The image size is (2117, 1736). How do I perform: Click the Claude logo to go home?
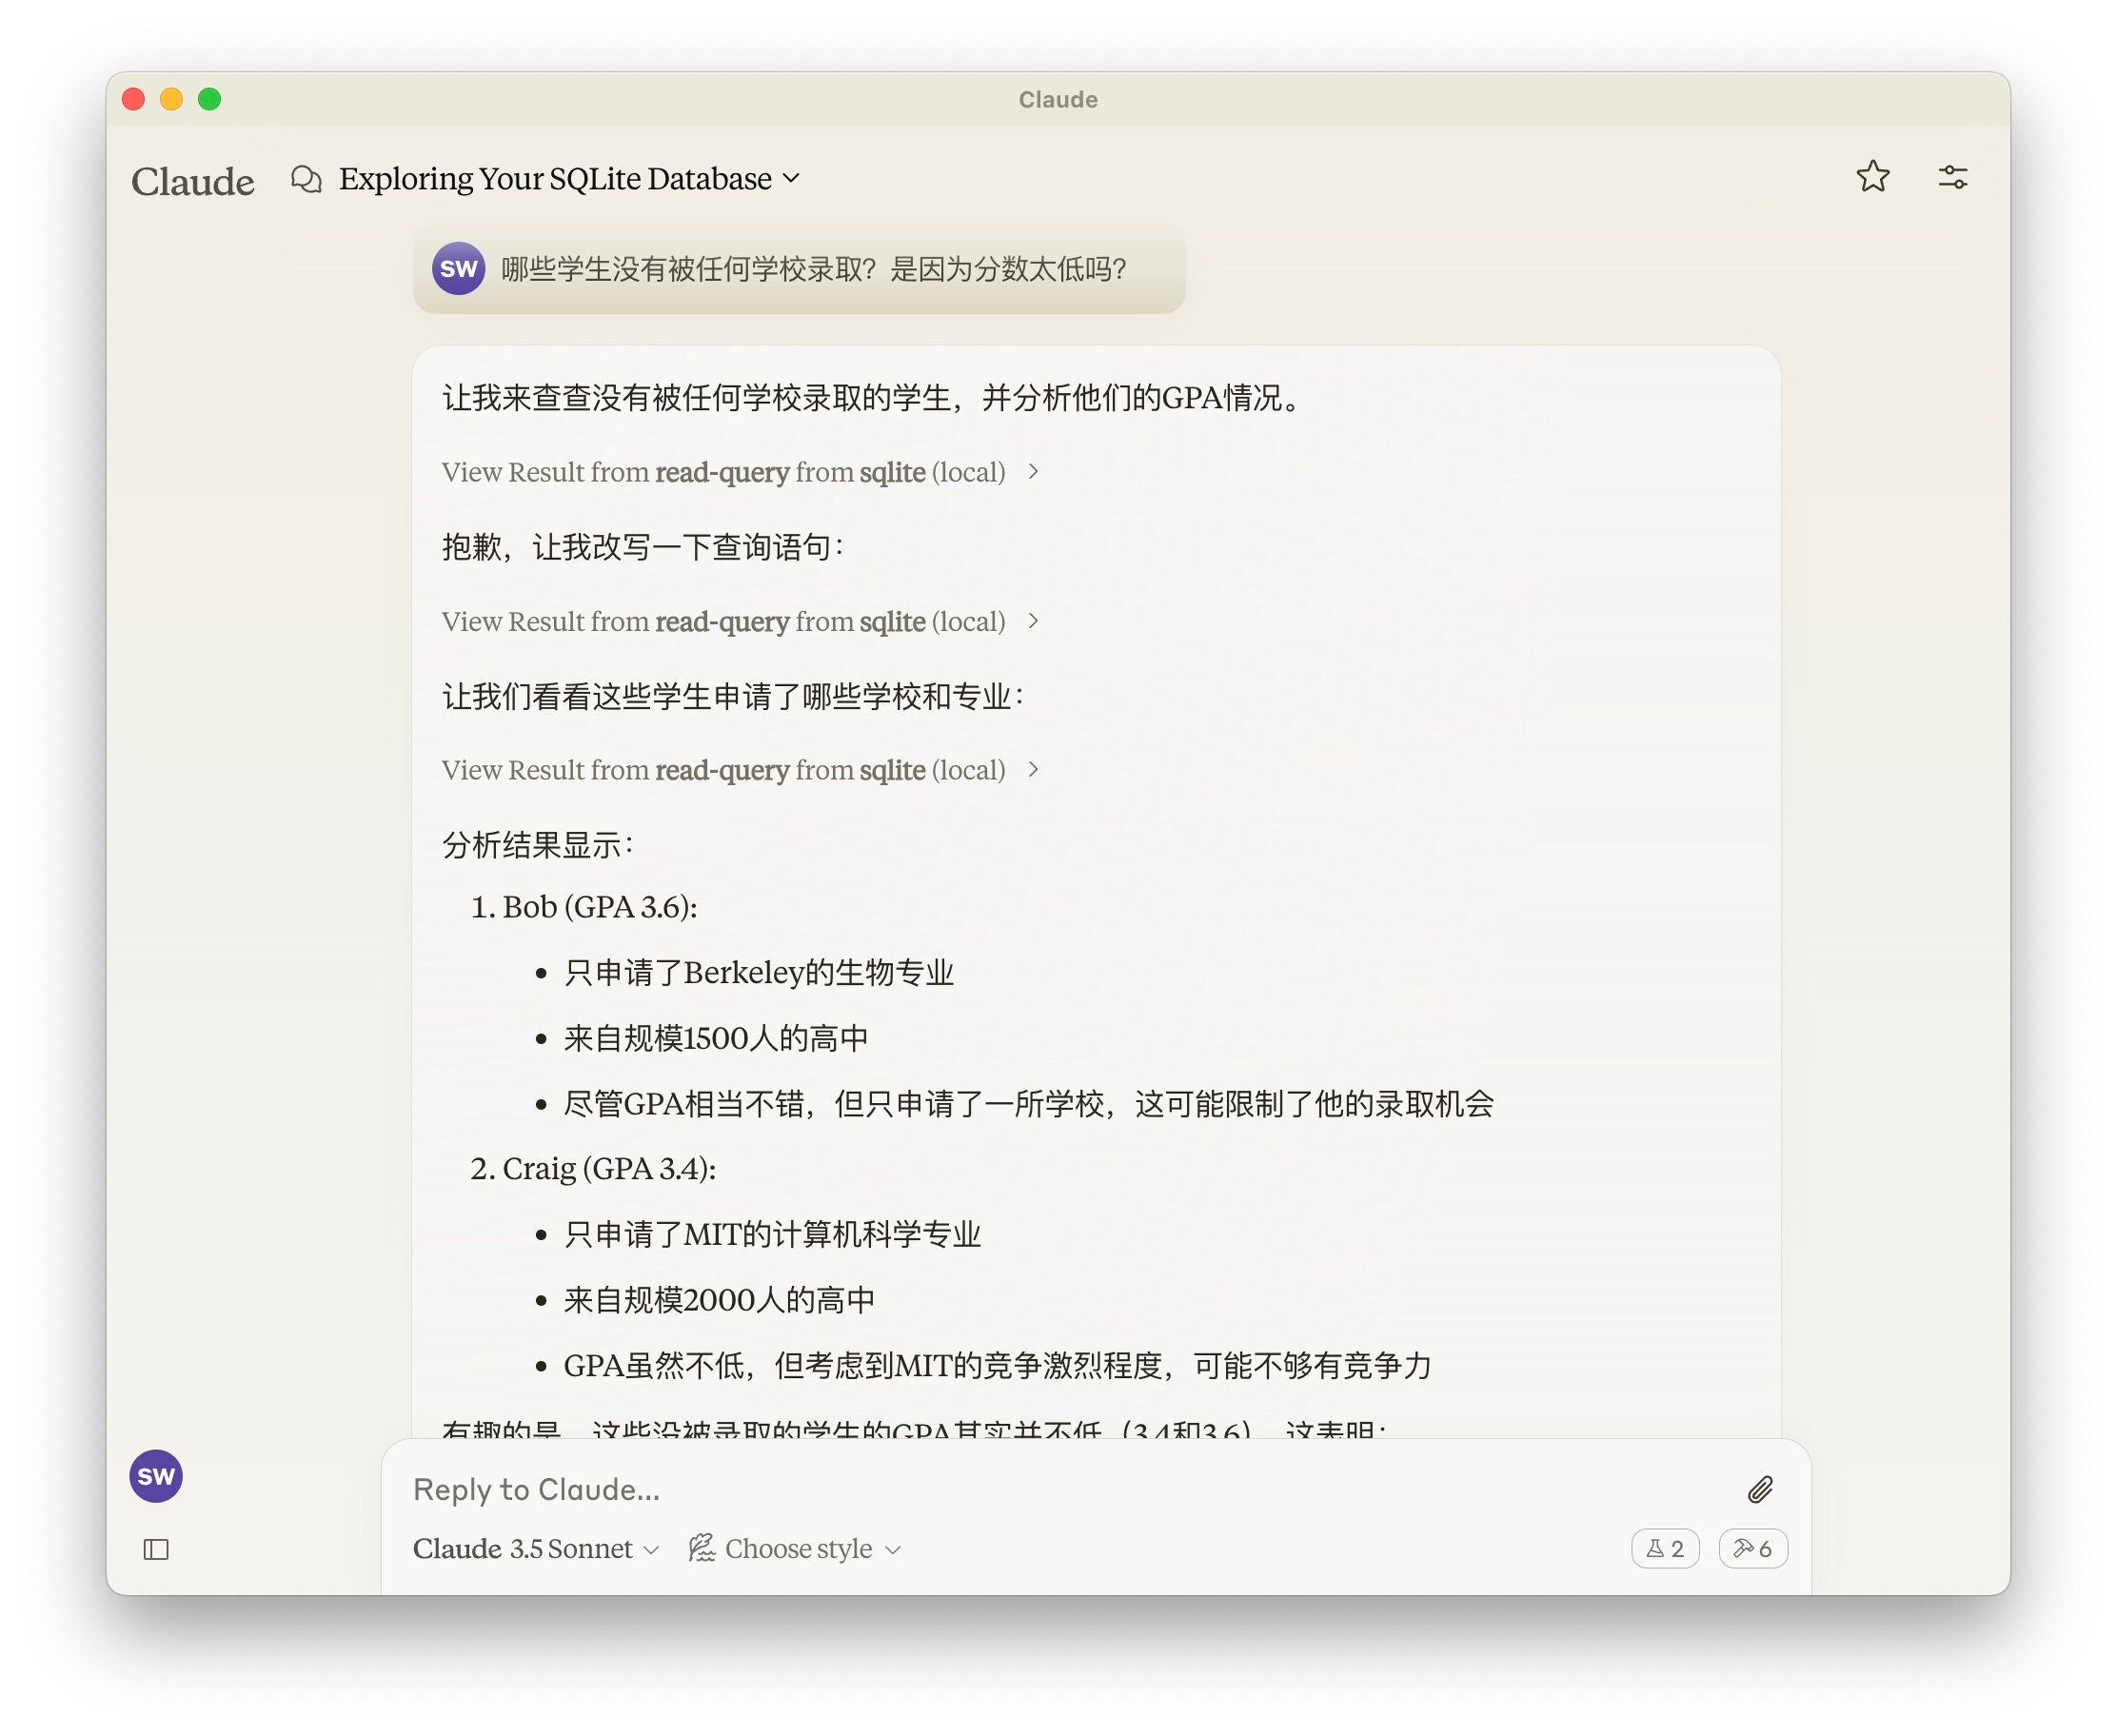(x=193, y=181)
